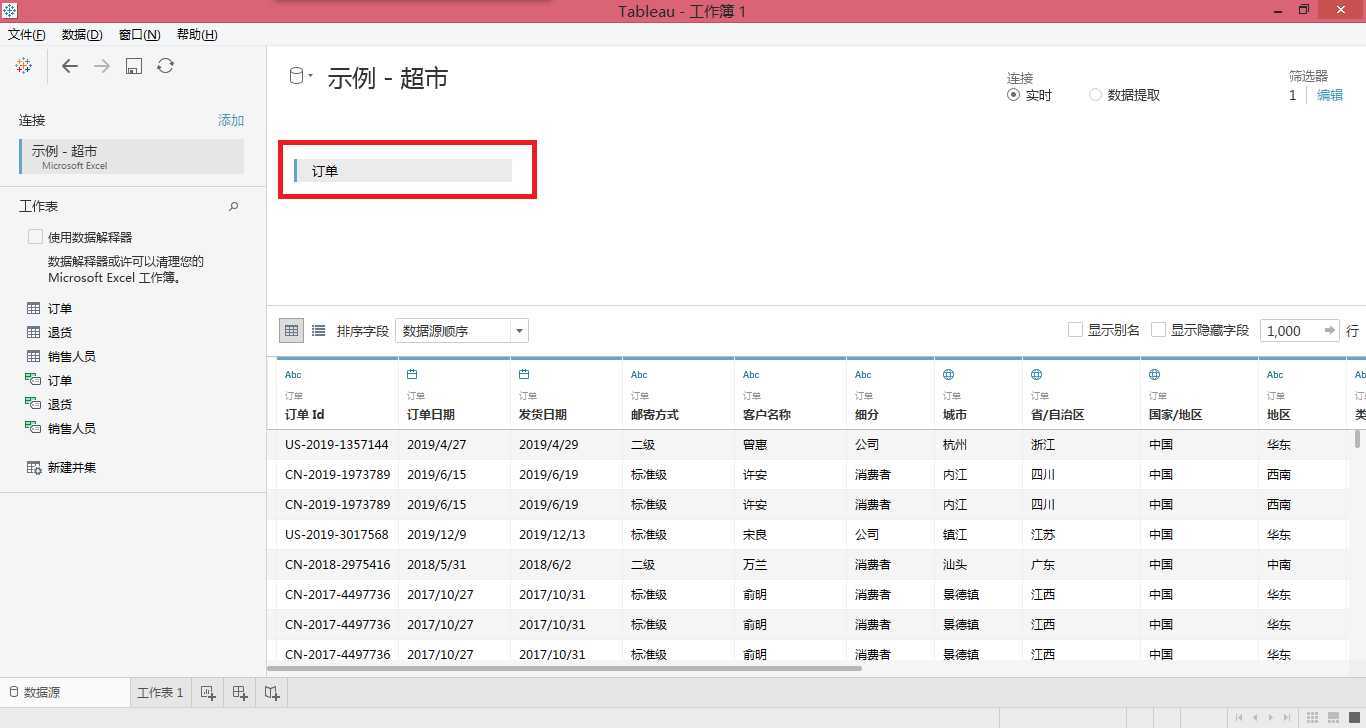Click cell CN-2018-2975416
This screenshot has height=728, width=1366.
337,564
